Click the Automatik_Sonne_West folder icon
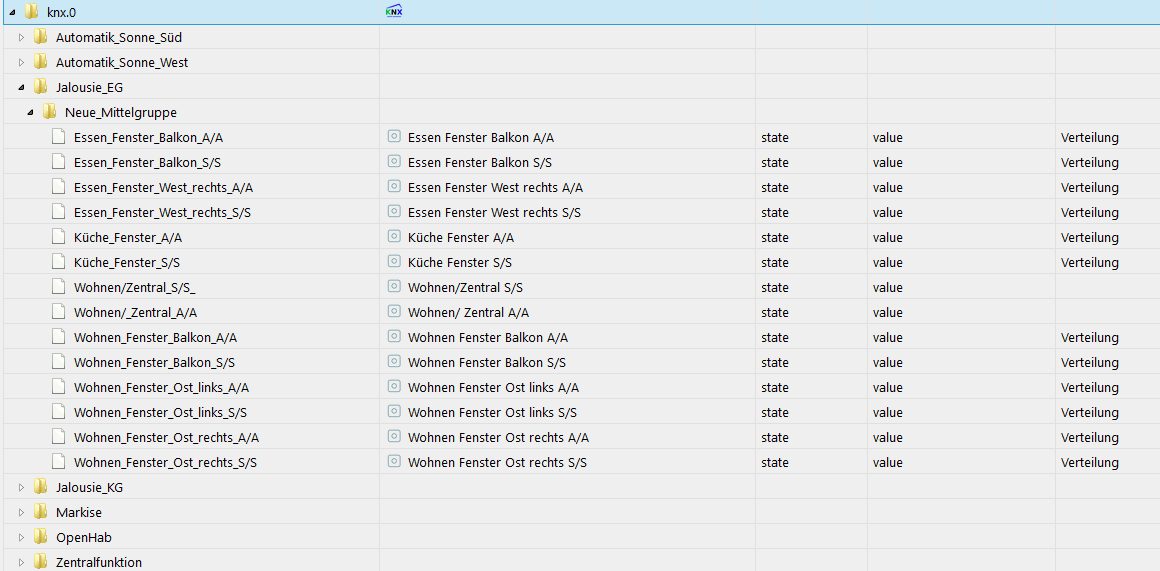1160x571 pixels. (x=41, y=62)
